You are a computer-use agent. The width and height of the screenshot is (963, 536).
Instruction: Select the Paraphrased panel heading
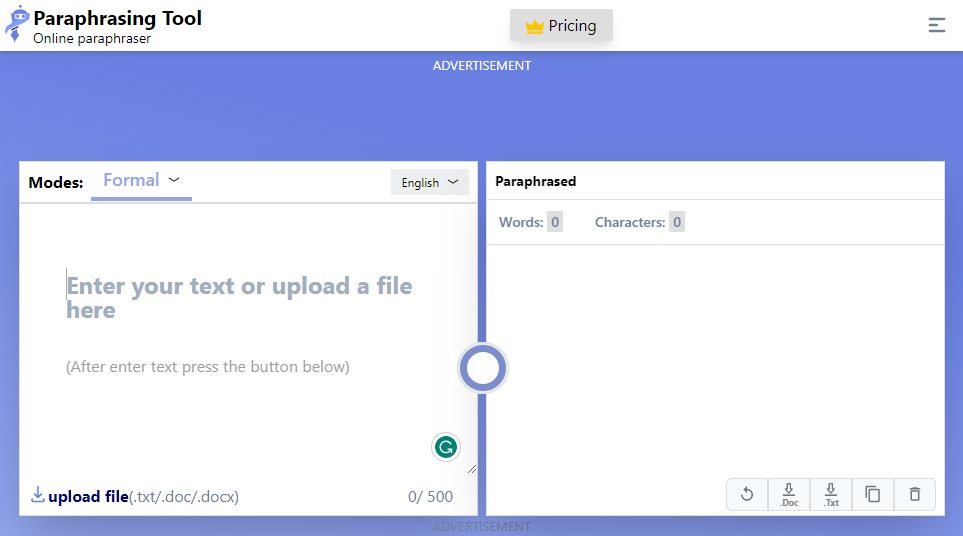tap(536, 181)
